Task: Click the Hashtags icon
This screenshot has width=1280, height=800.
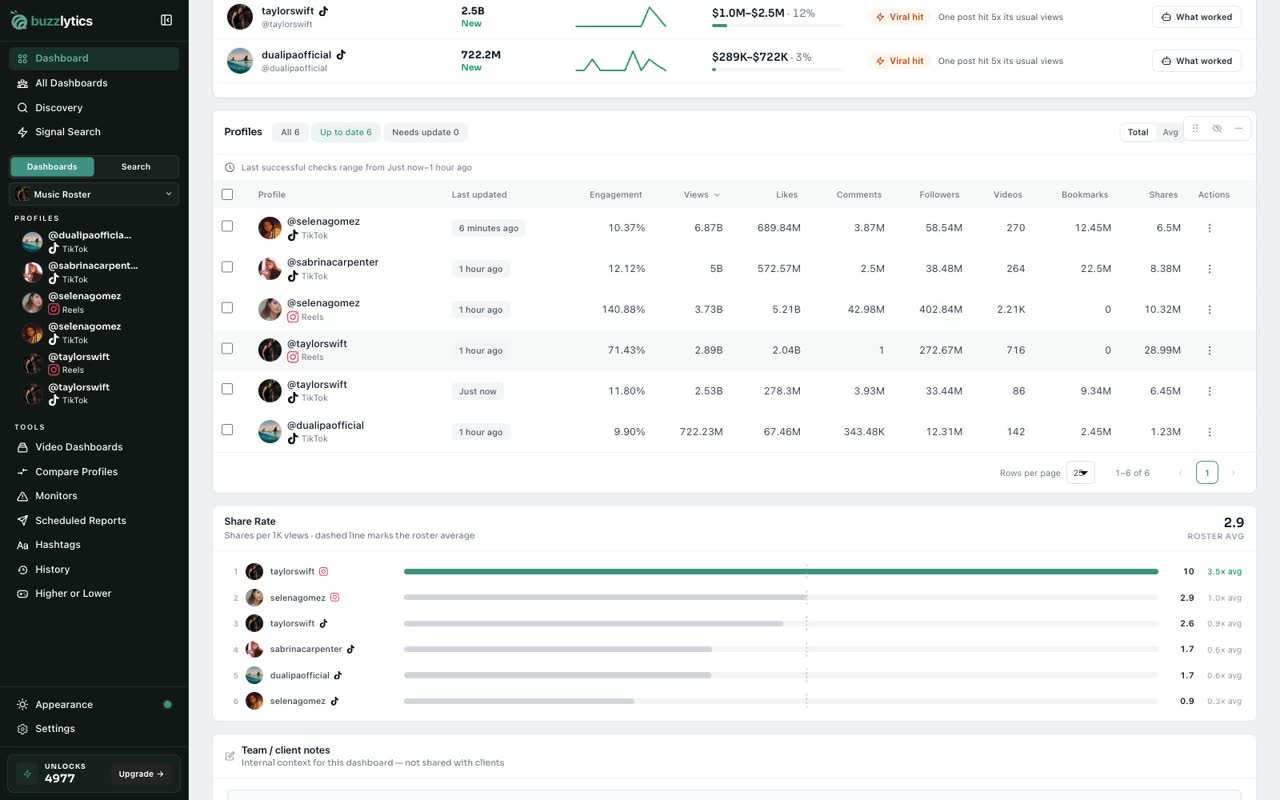Action: click(22, 545)
